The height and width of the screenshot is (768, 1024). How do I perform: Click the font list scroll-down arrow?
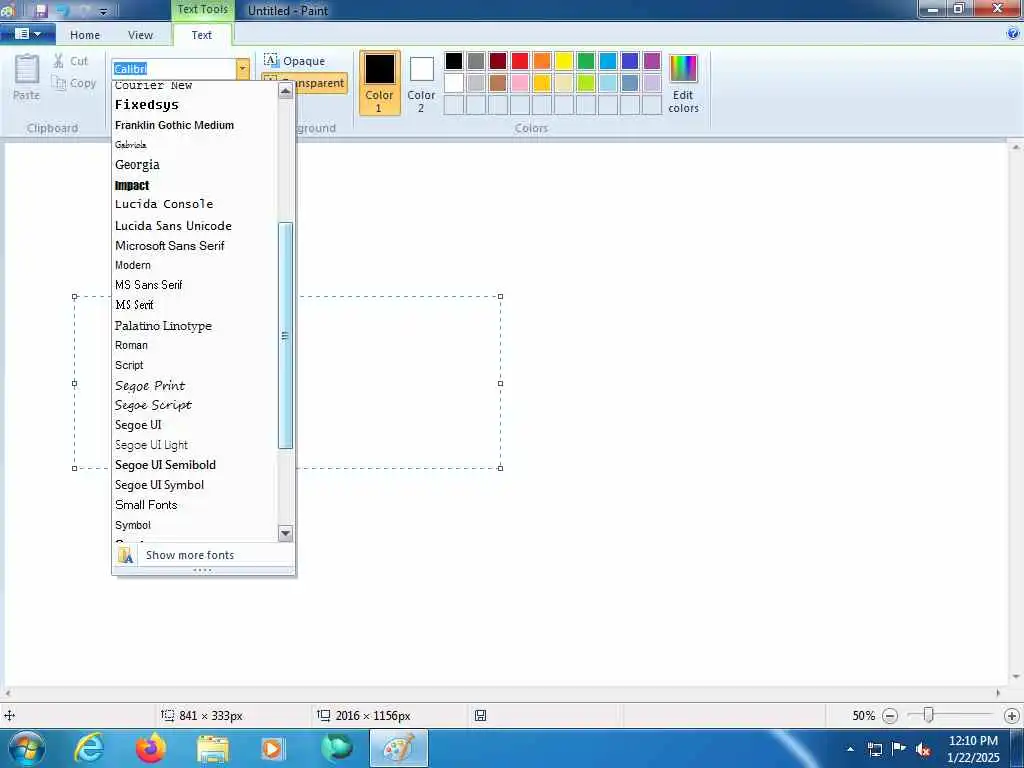point(285,533)
